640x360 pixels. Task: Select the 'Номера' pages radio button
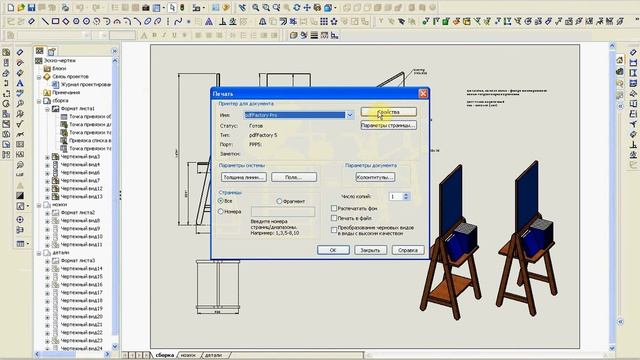[x=221, y=211]
